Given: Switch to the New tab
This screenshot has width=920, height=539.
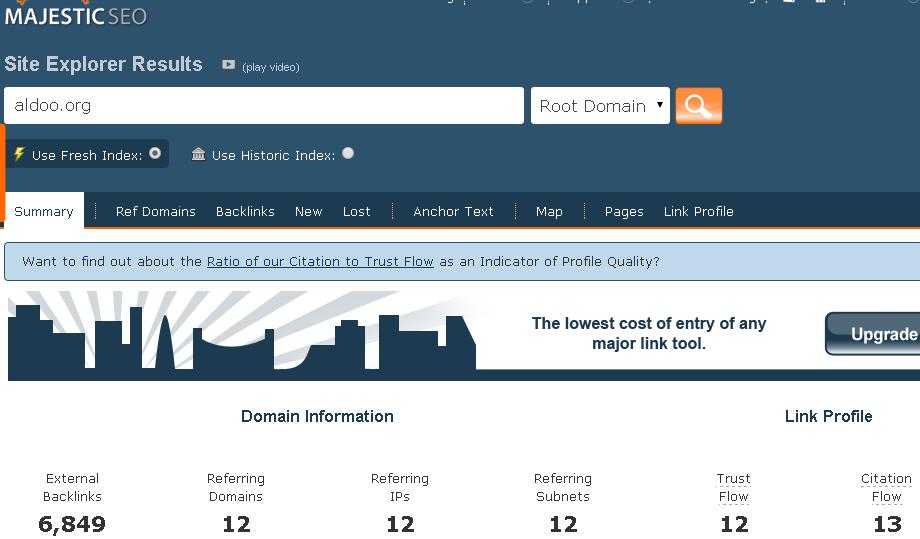Looking at the screenshot, I should [309, 211].
